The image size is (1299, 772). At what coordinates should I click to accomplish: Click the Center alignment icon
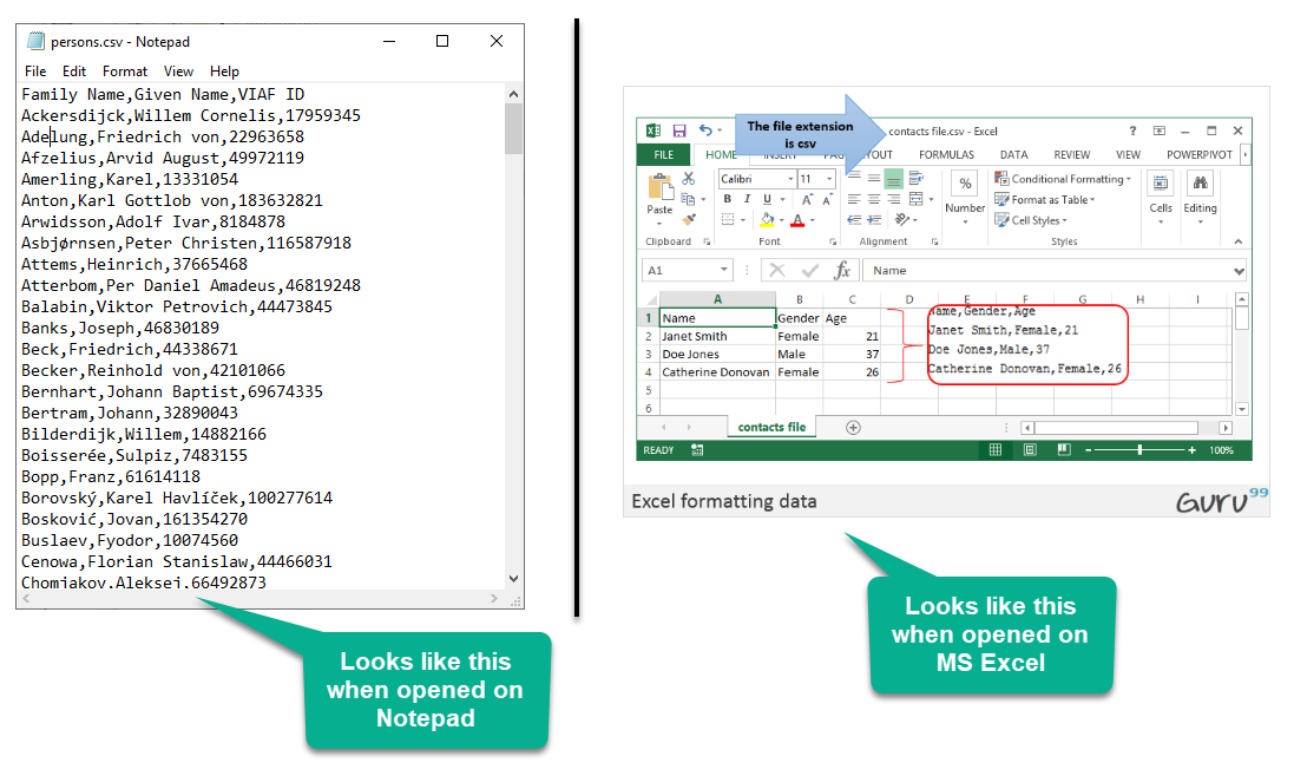(x=874, y=199)
